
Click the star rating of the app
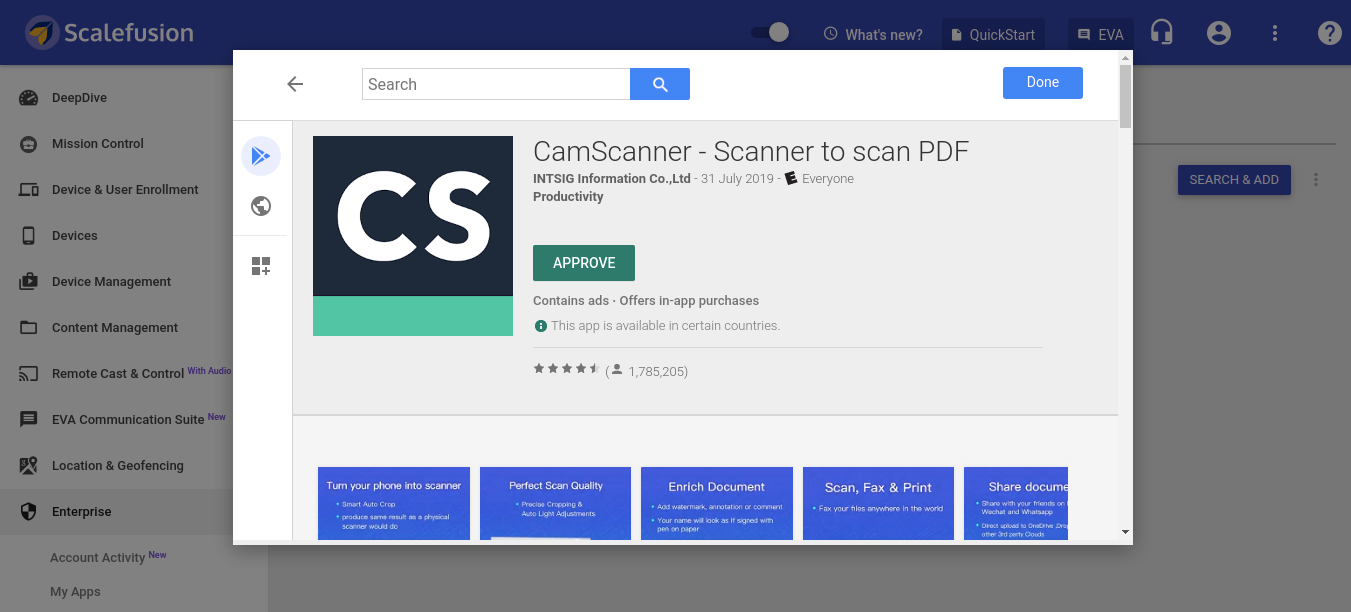pyautogui.click(x=566, y=369)
